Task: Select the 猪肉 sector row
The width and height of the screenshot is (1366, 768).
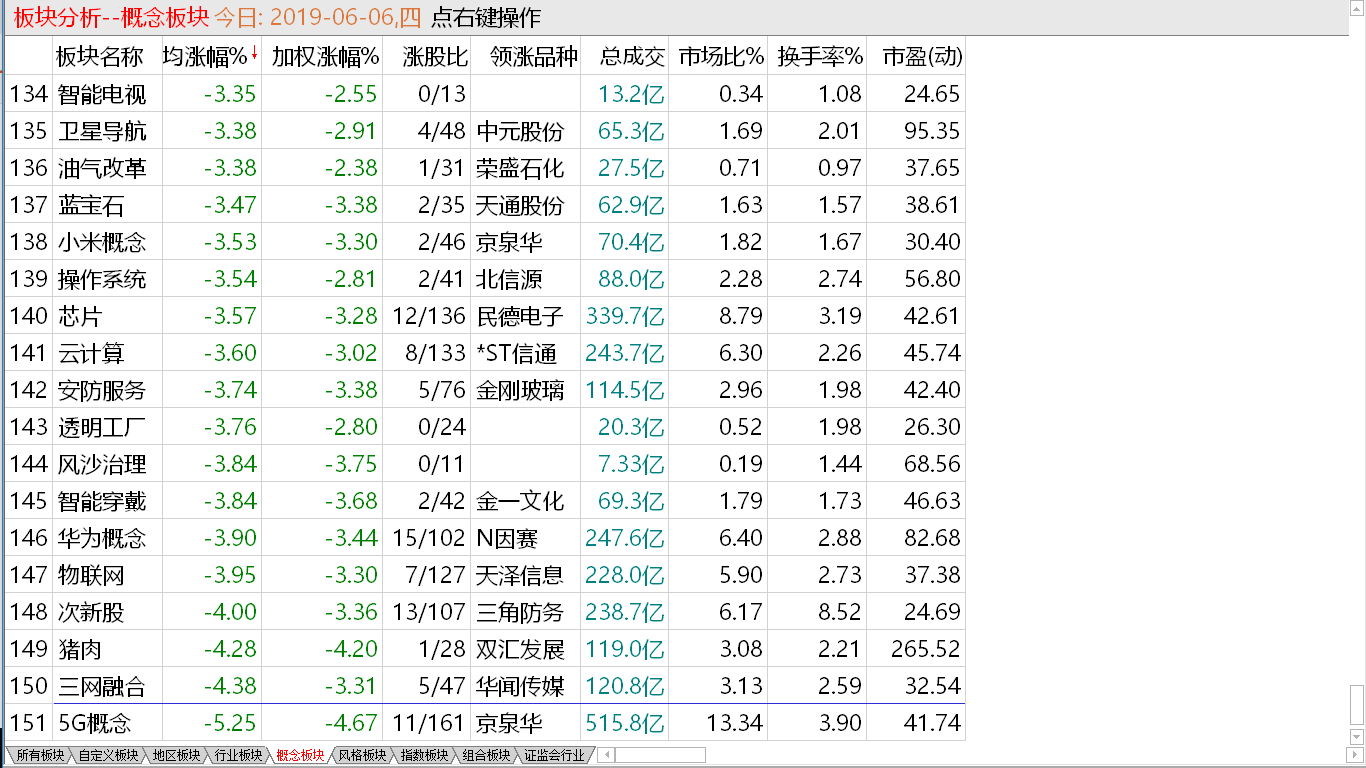Action: (485, 649)
